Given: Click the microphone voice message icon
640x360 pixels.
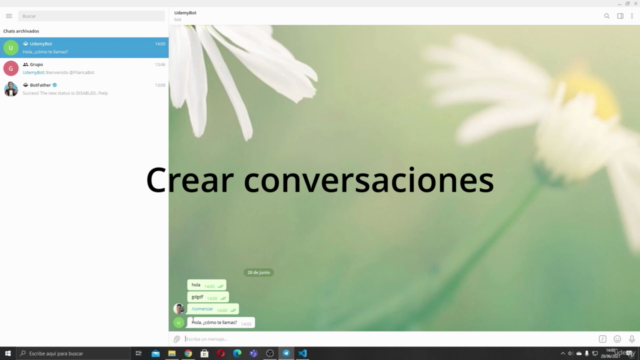Looking at the screenshot, I should 632,339.
